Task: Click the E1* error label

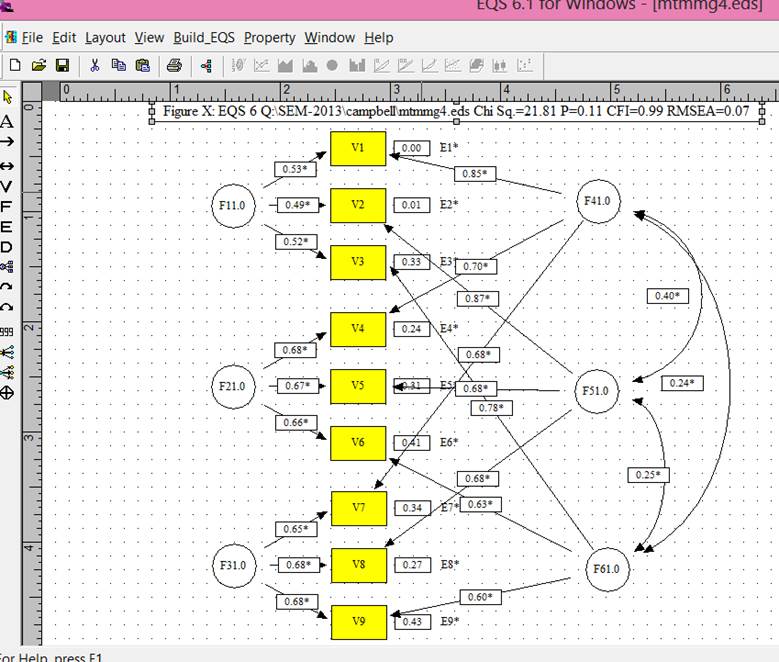Action: click(x=449, y=148)
